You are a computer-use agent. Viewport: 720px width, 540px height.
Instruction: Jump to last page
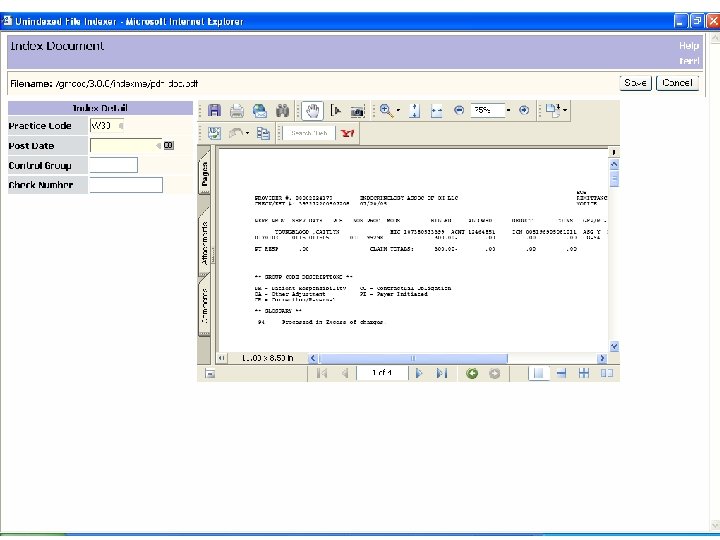pos(442,373)
